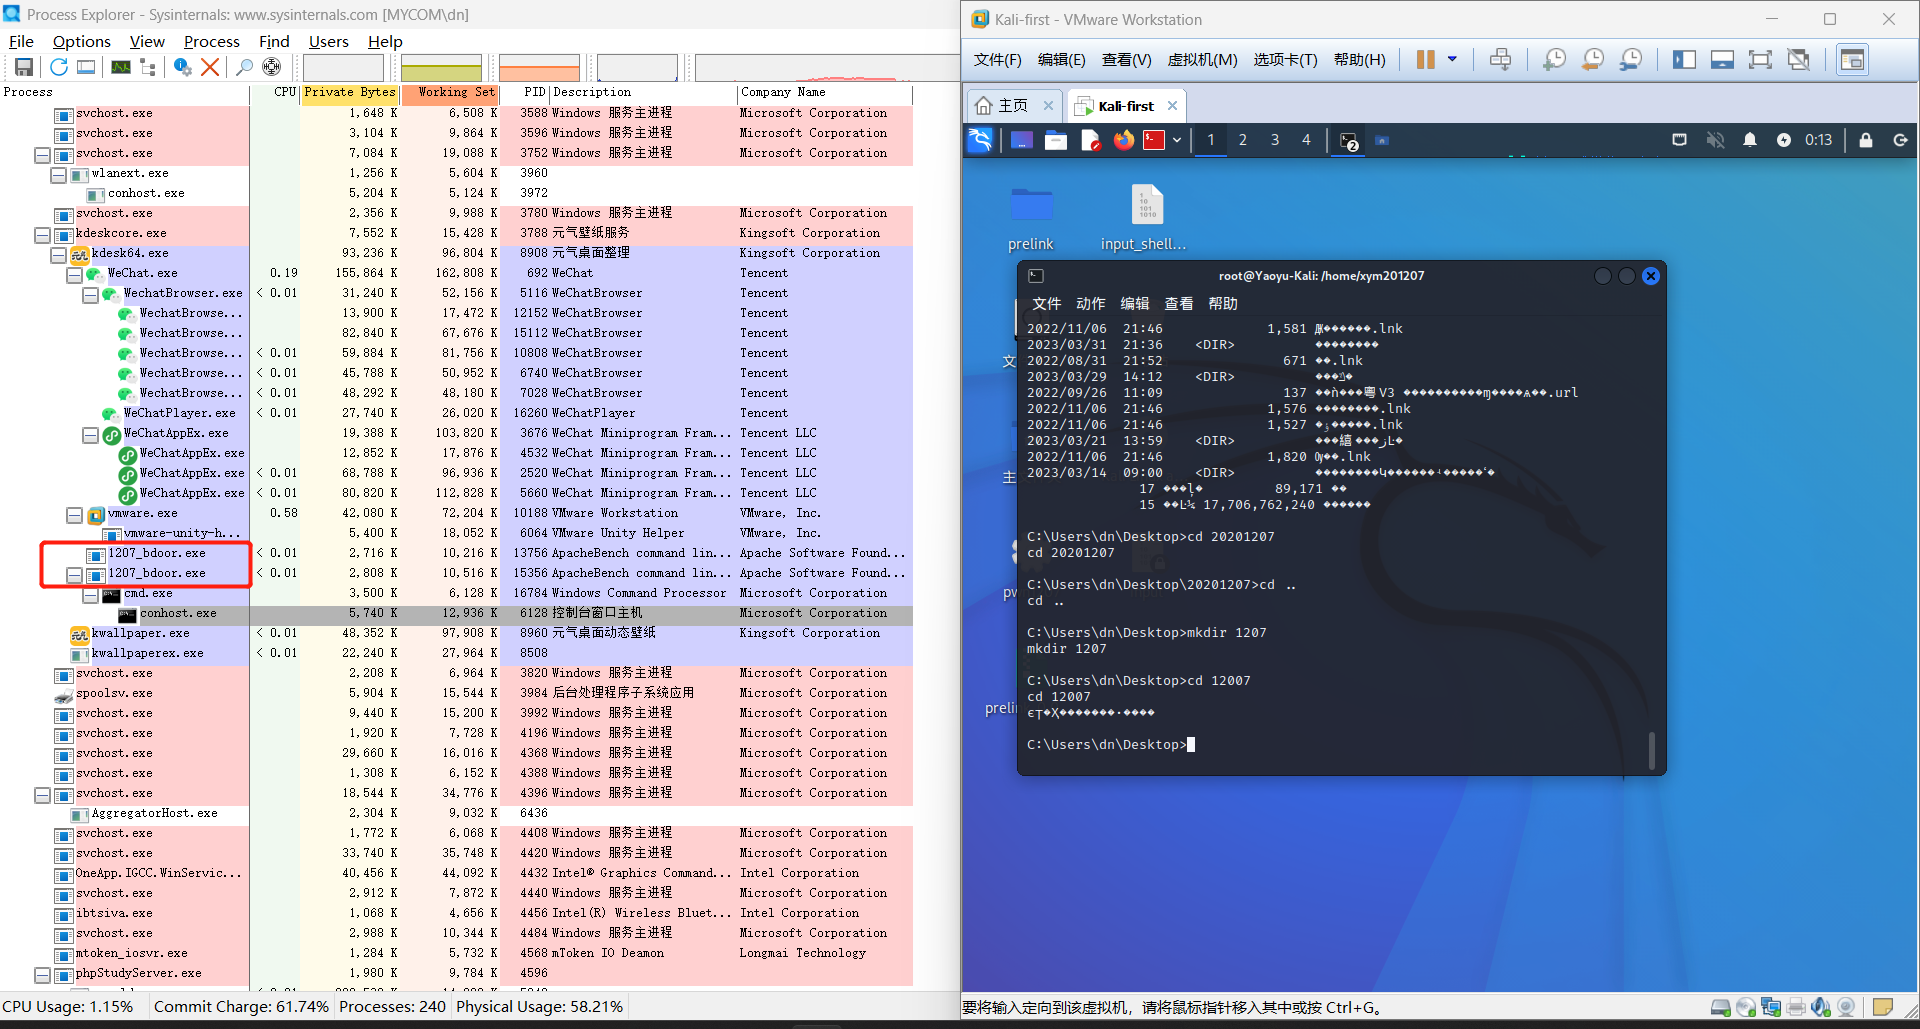Click VMware thumbnail bar icon
The height and width of the screenshot is (1029, 1920).
tap(1722, 60)
